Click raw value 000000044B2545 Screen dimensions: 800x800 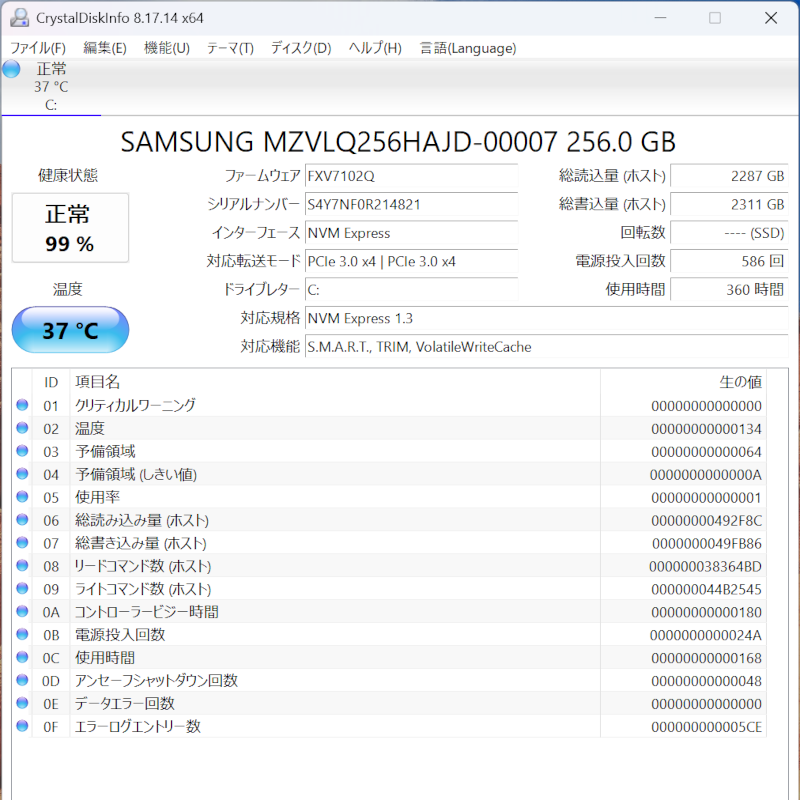pyautogui.click(x=706, y=590)
